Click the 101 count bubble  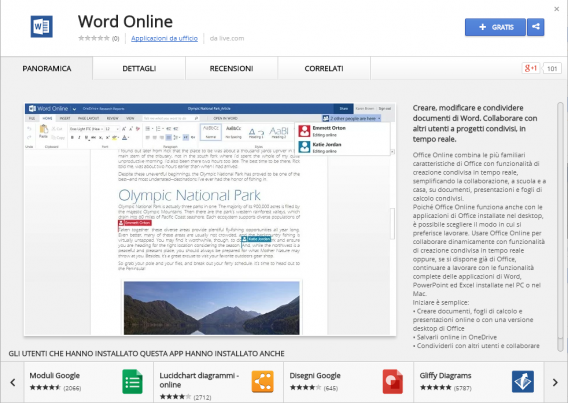pyautogui.click(x=552, y=68)
